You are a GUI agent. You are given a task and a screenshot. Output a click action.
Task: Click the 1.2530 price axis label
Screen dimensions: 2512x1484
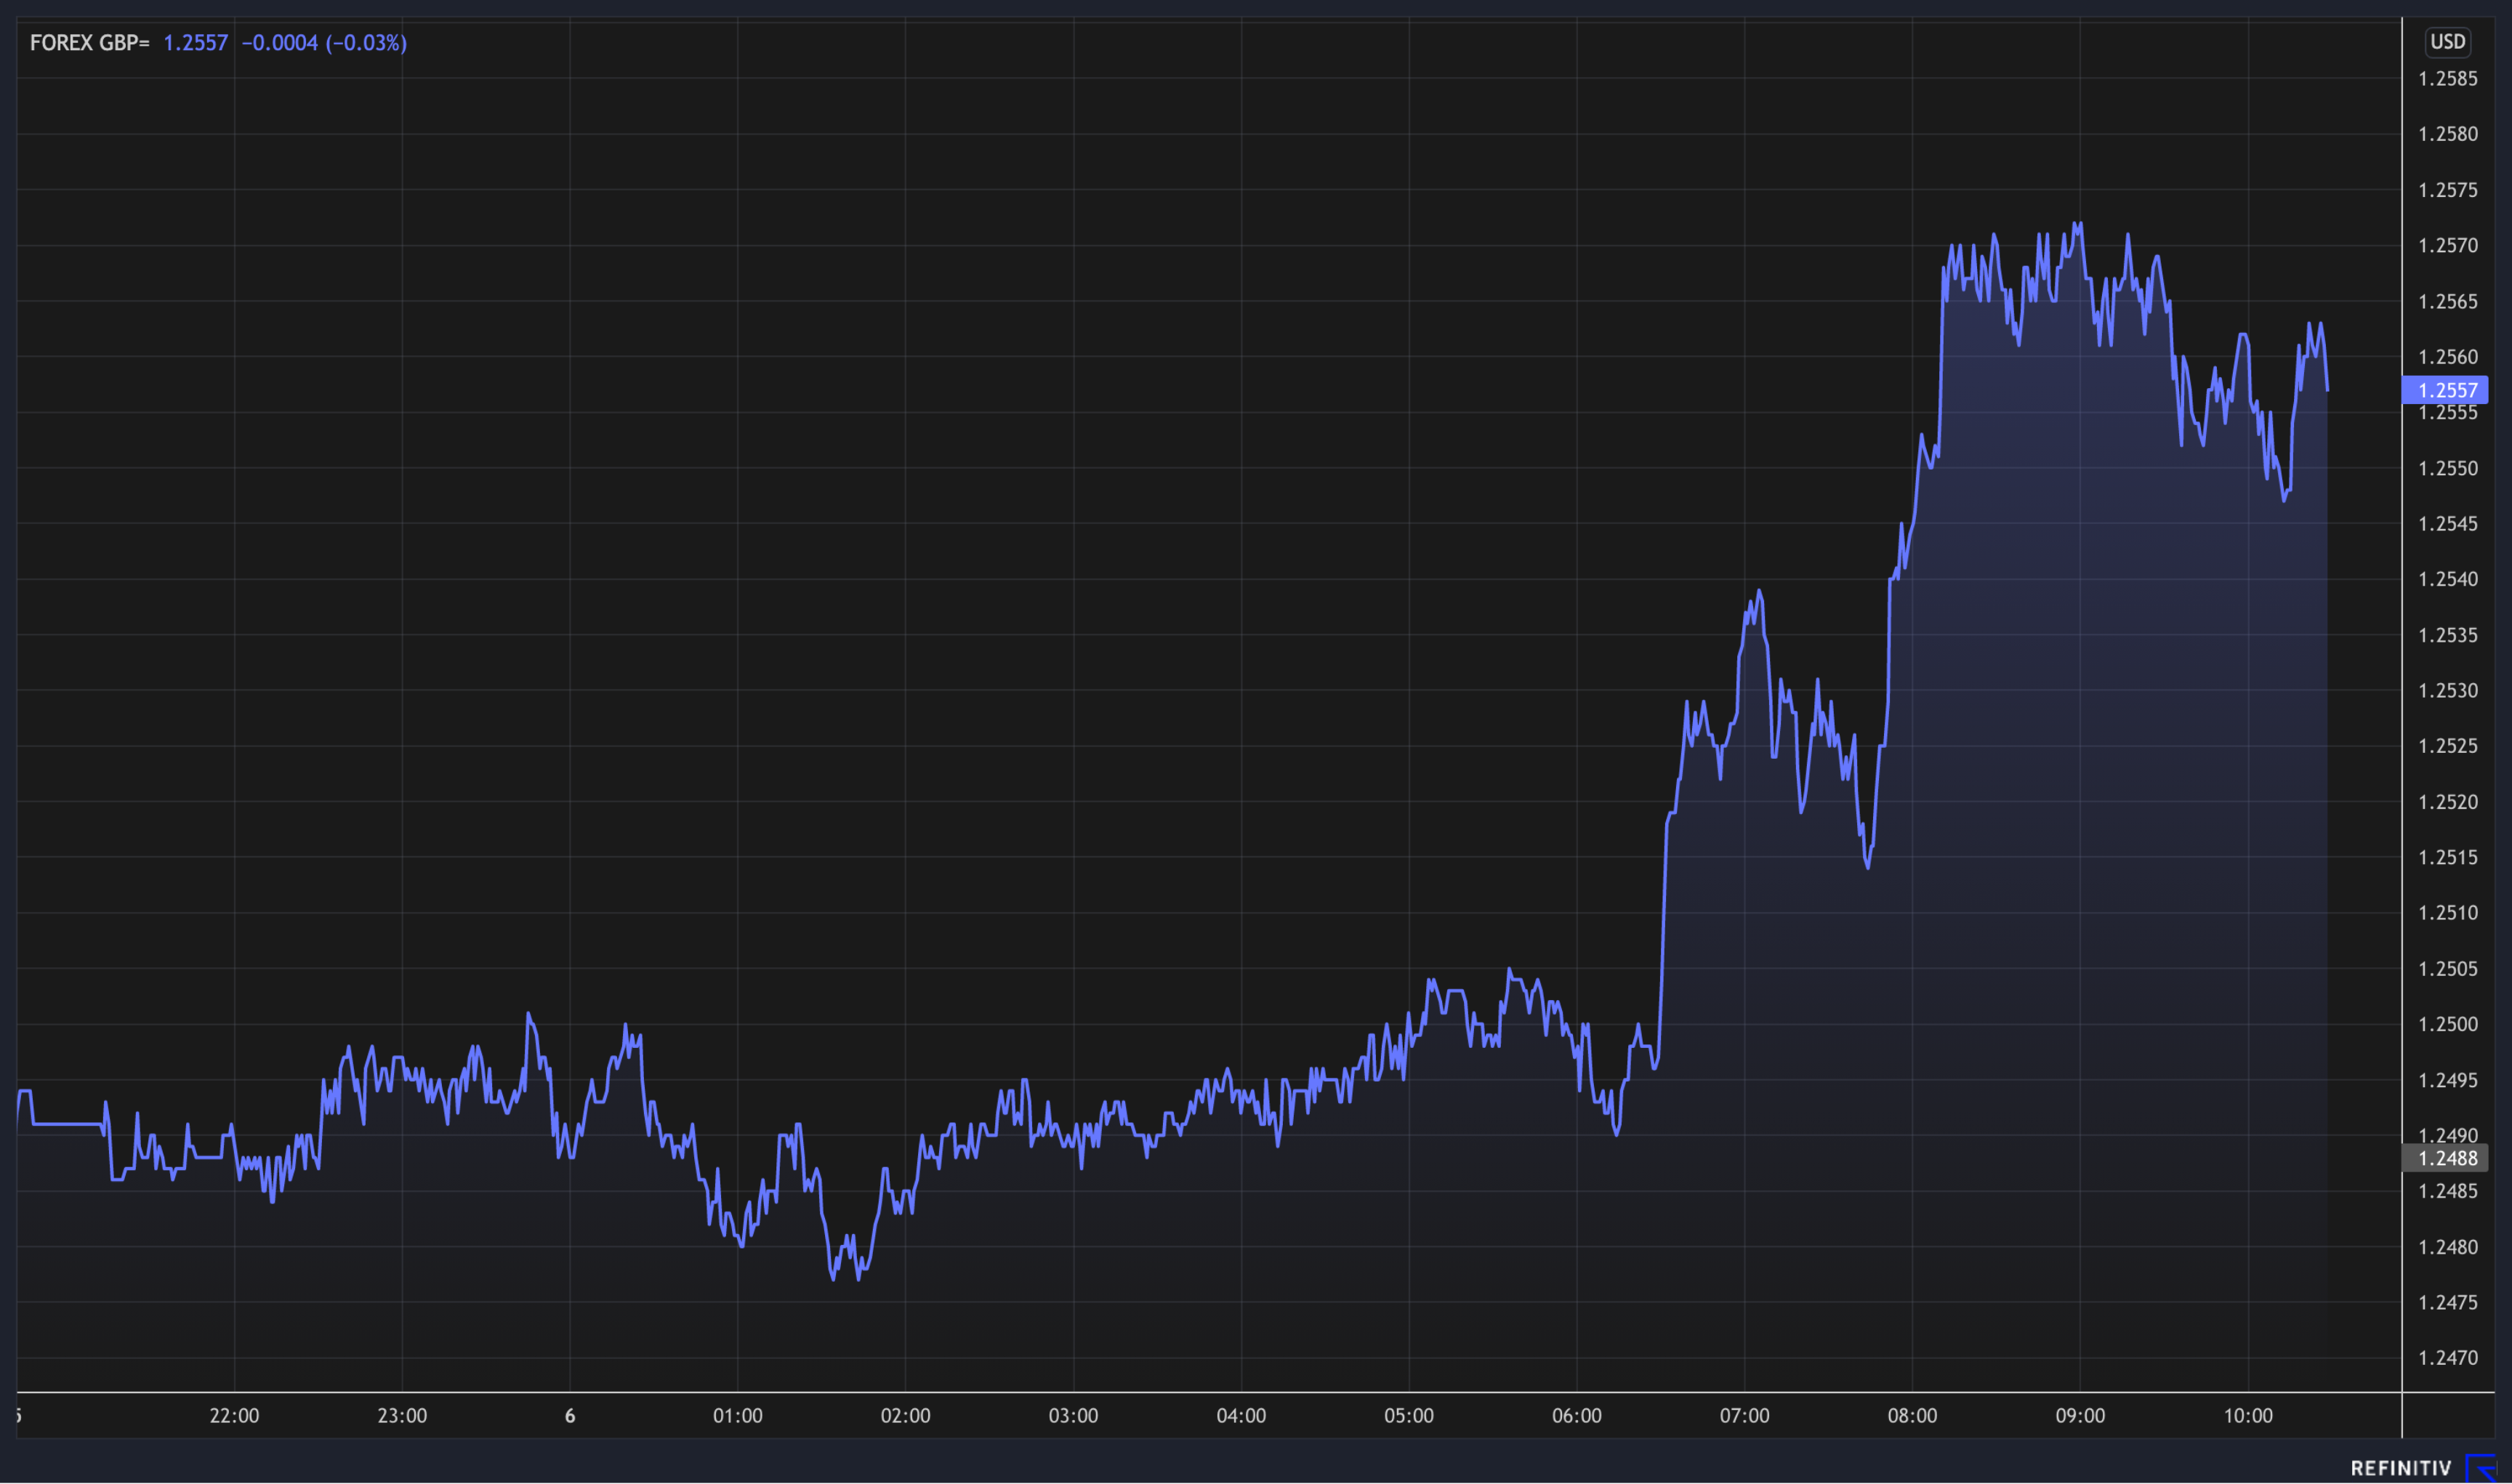(x=2448, y=691)
